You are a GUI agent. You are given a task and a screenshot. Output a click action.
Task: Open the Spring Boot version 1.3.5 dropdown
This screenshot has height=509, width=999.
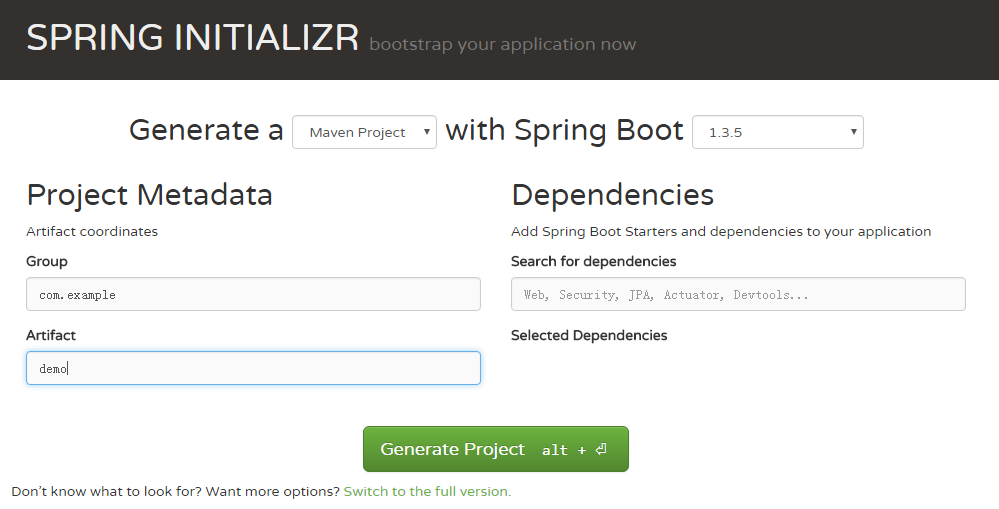click(x=778, y=132)
